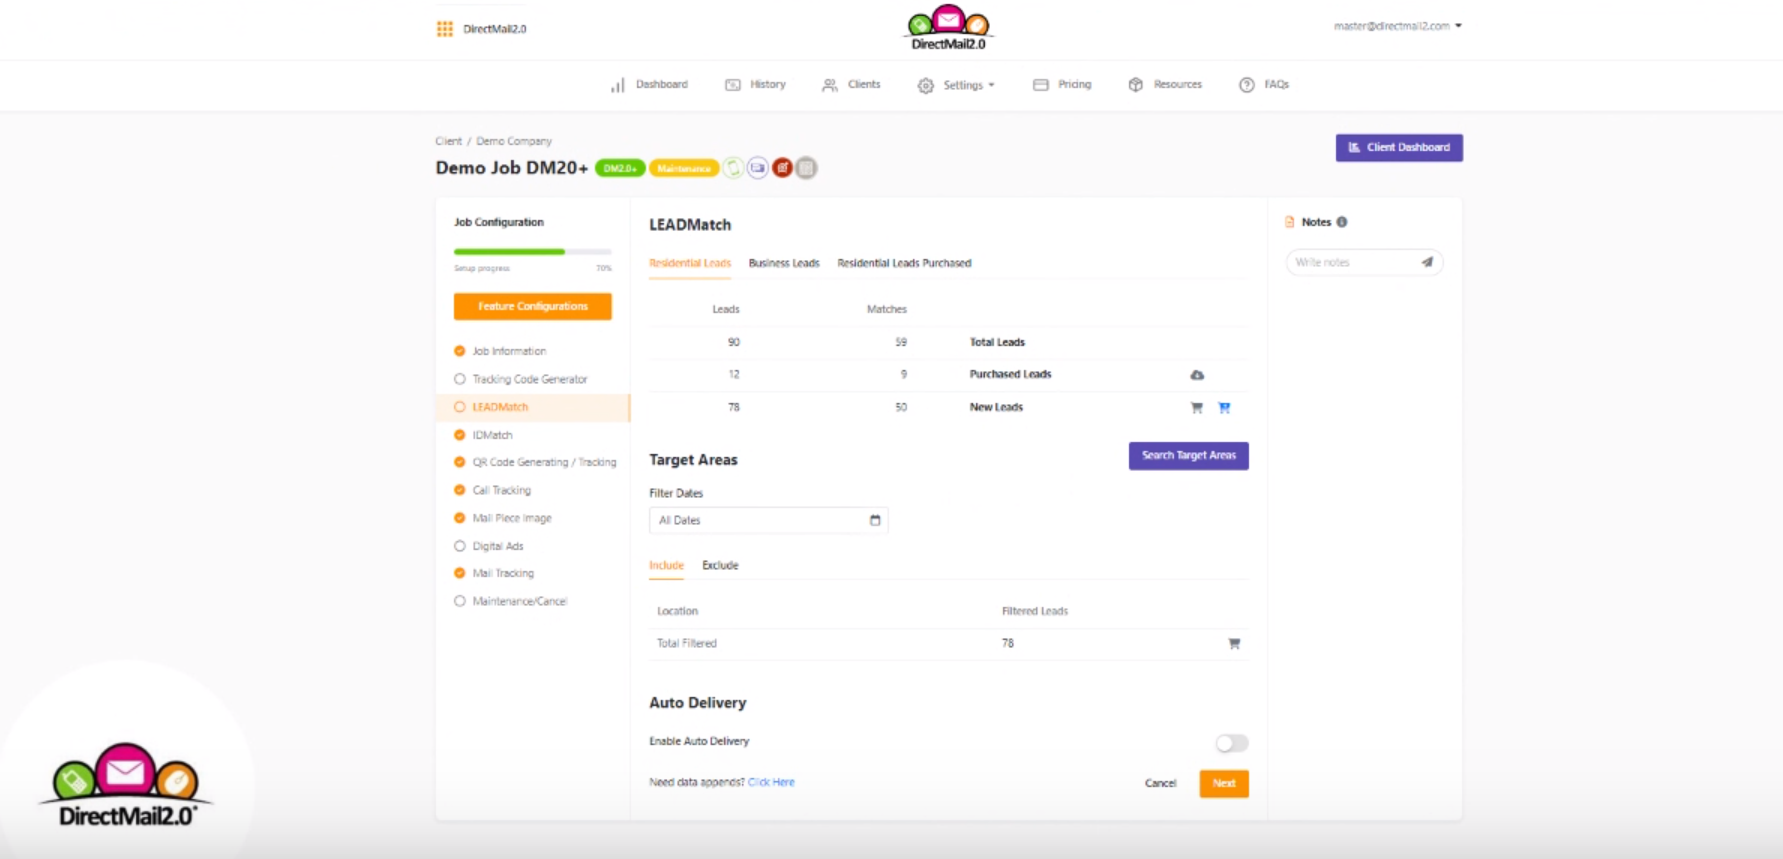The width and height of the screenshot is (1783, 859).
Task: Switch to Residential Leads Purchased tab
Action: point(904,263)
